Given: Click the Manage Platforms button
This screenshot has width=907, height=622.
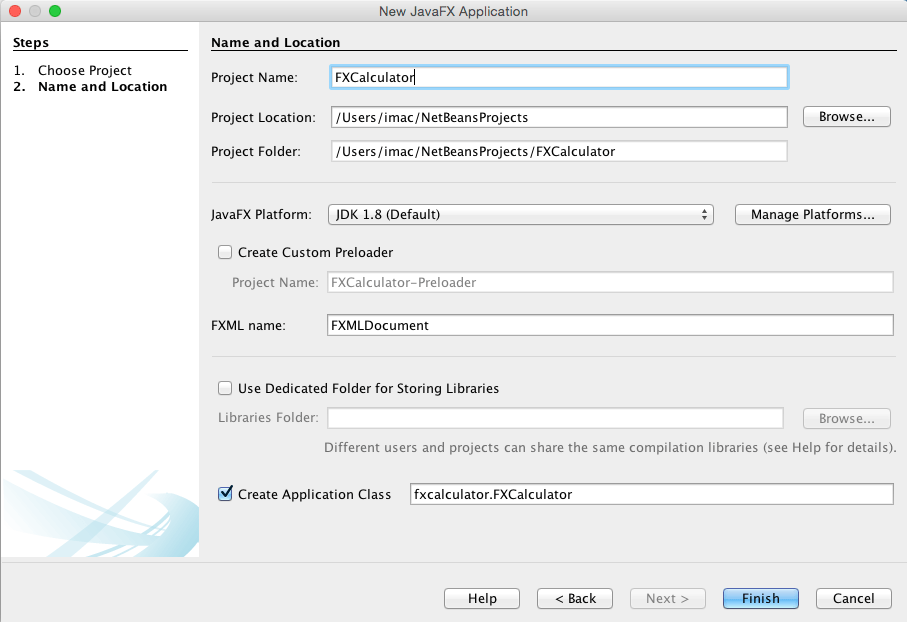Looking at the screenshot, I should [x=812, y=214].
